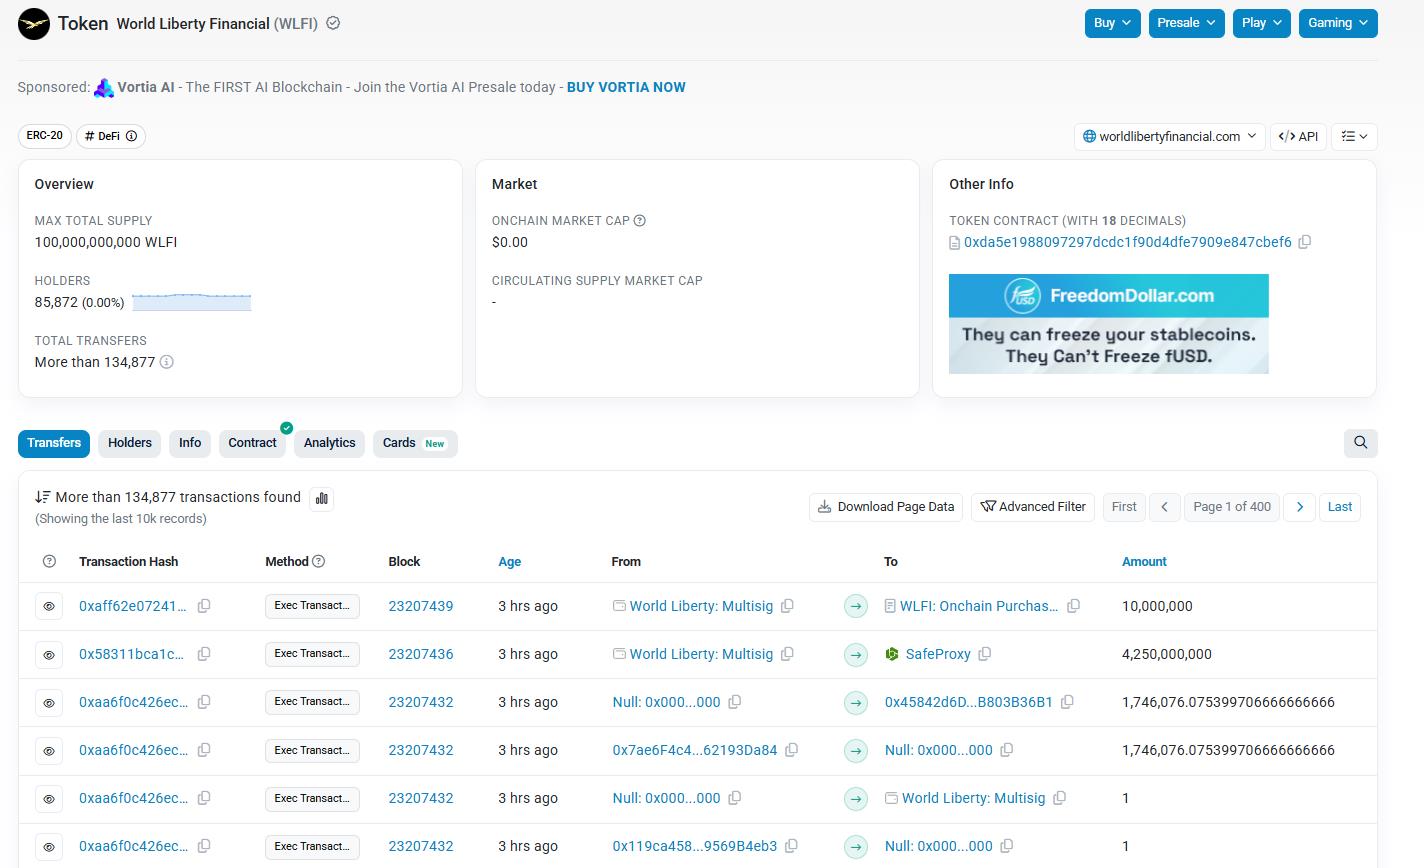Sort transactions order toggle icon

(x=43, y=497)
